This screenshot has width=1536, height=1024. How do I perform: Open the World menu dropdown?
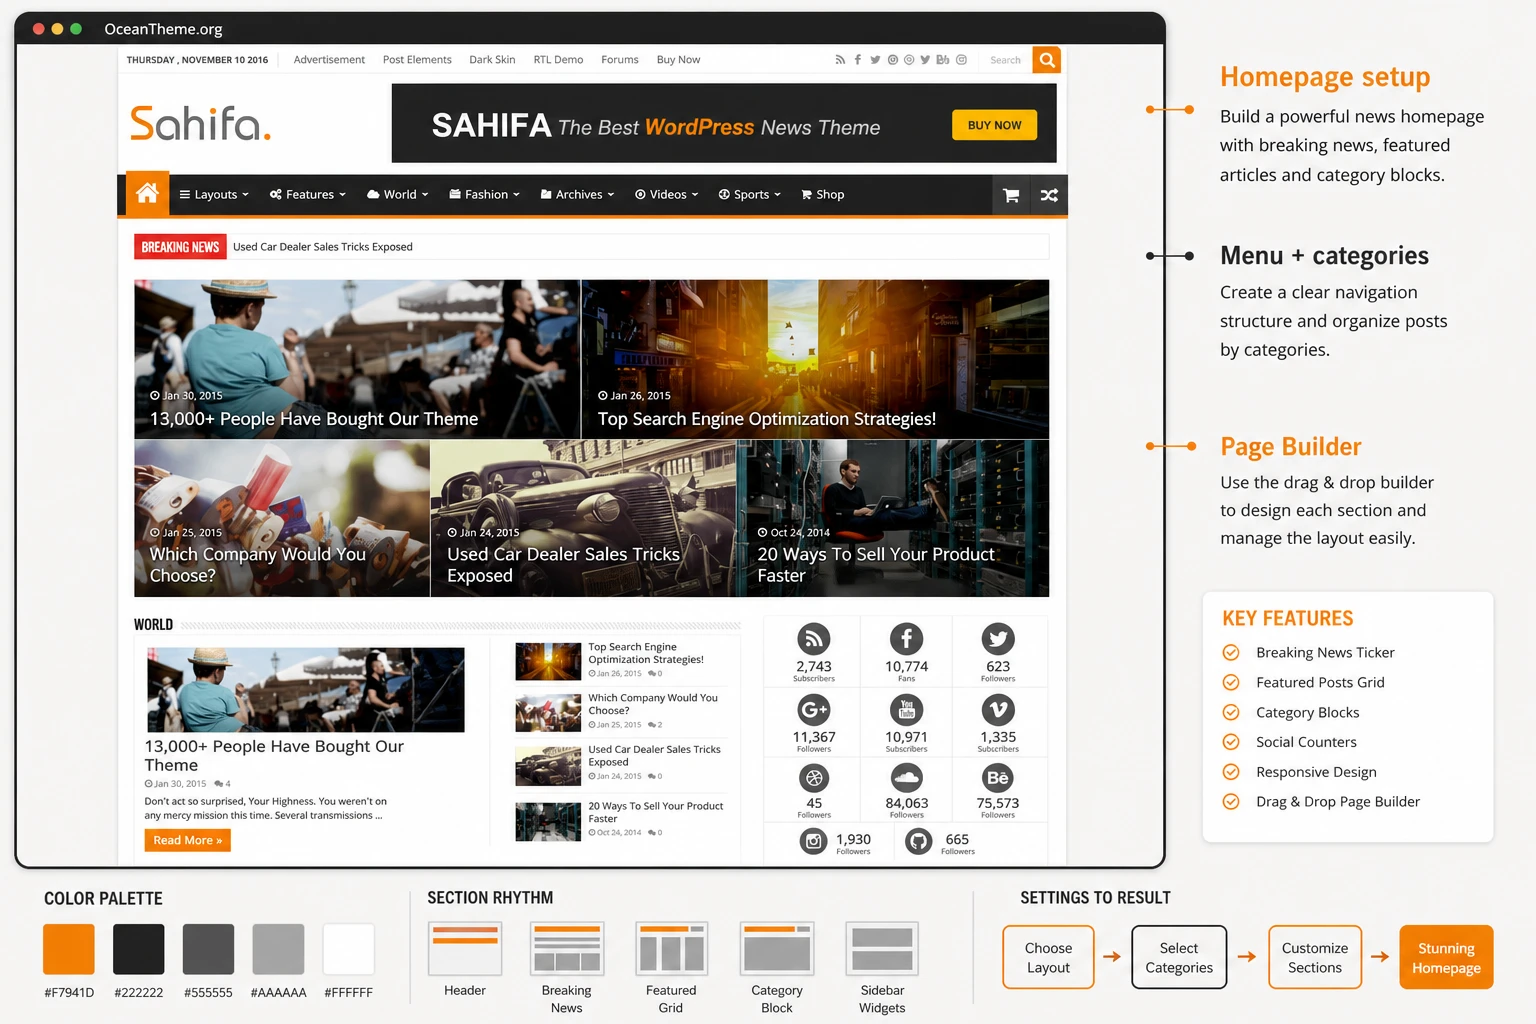pyautogui.click(x=398, y=195)
